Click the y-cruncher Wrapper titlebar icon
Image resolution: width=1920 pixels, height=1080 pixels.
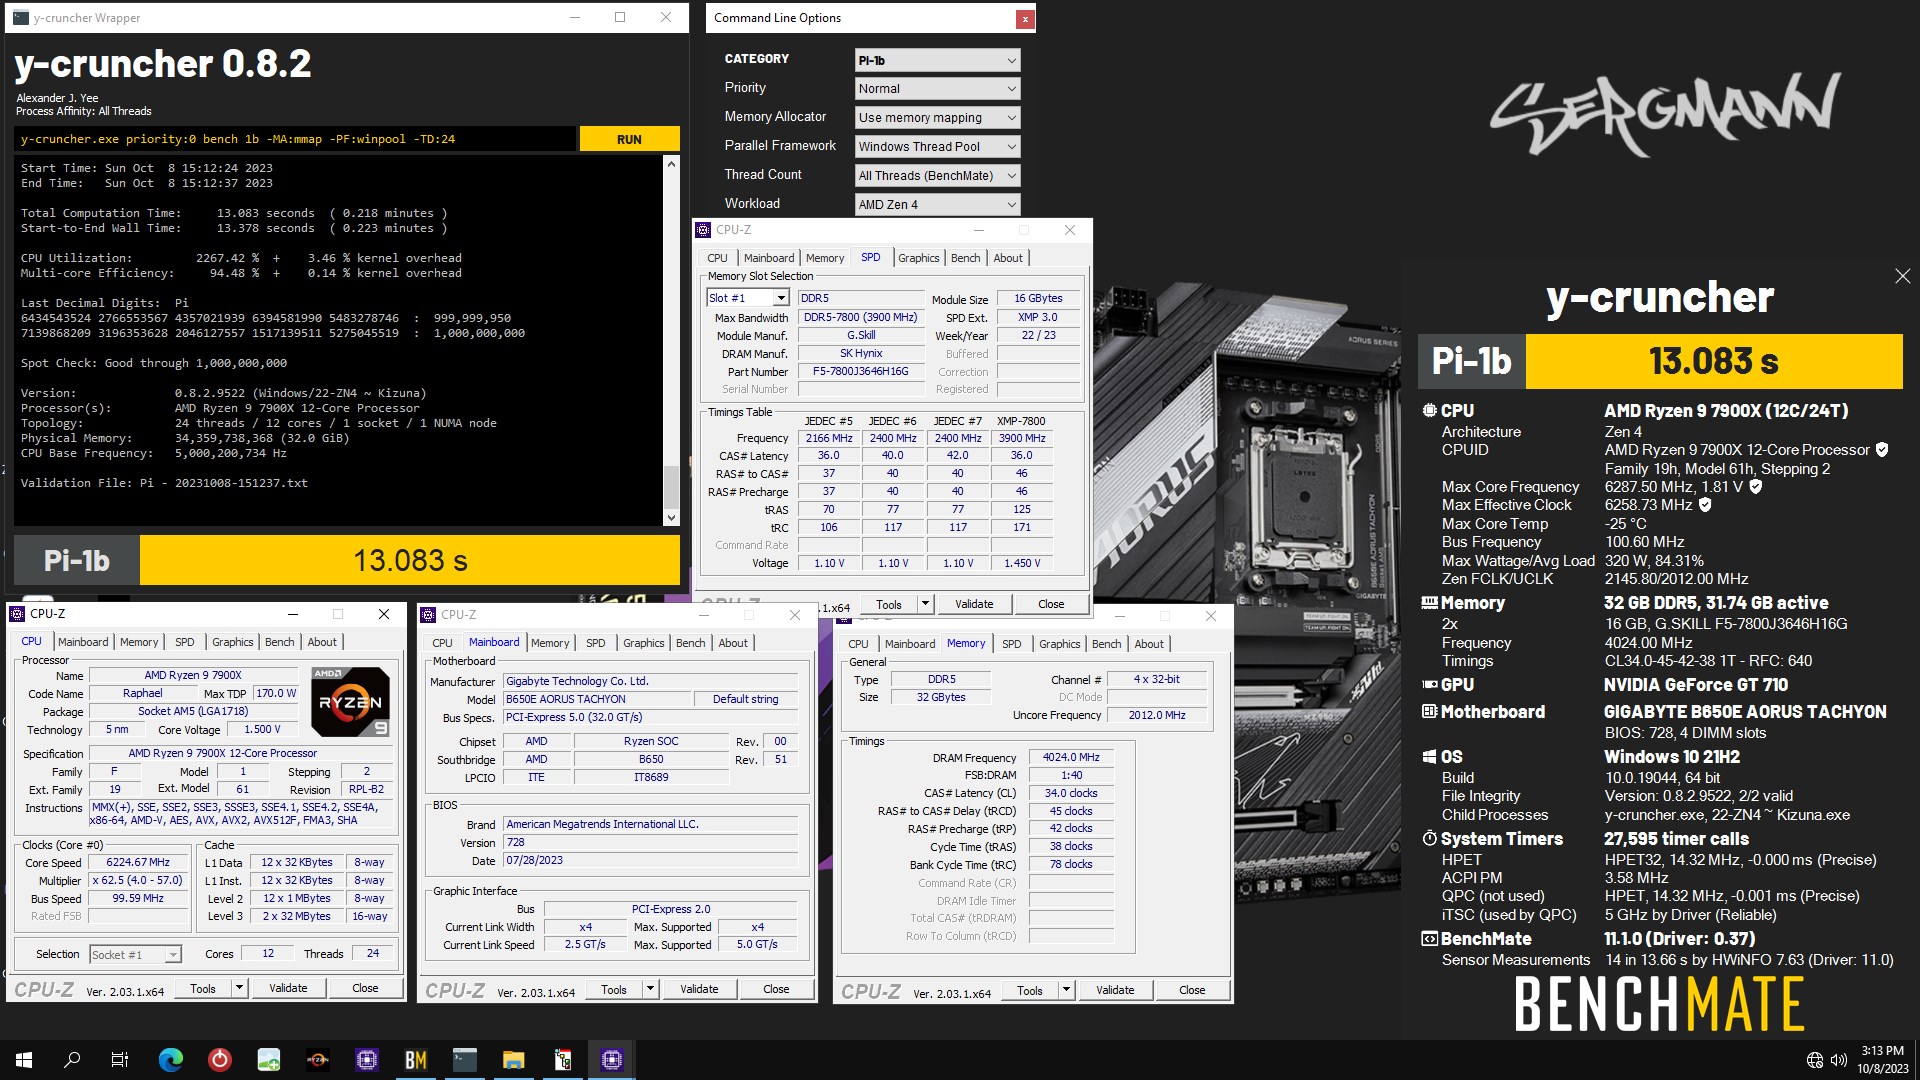pyautogui.click(x=20, y=18)
